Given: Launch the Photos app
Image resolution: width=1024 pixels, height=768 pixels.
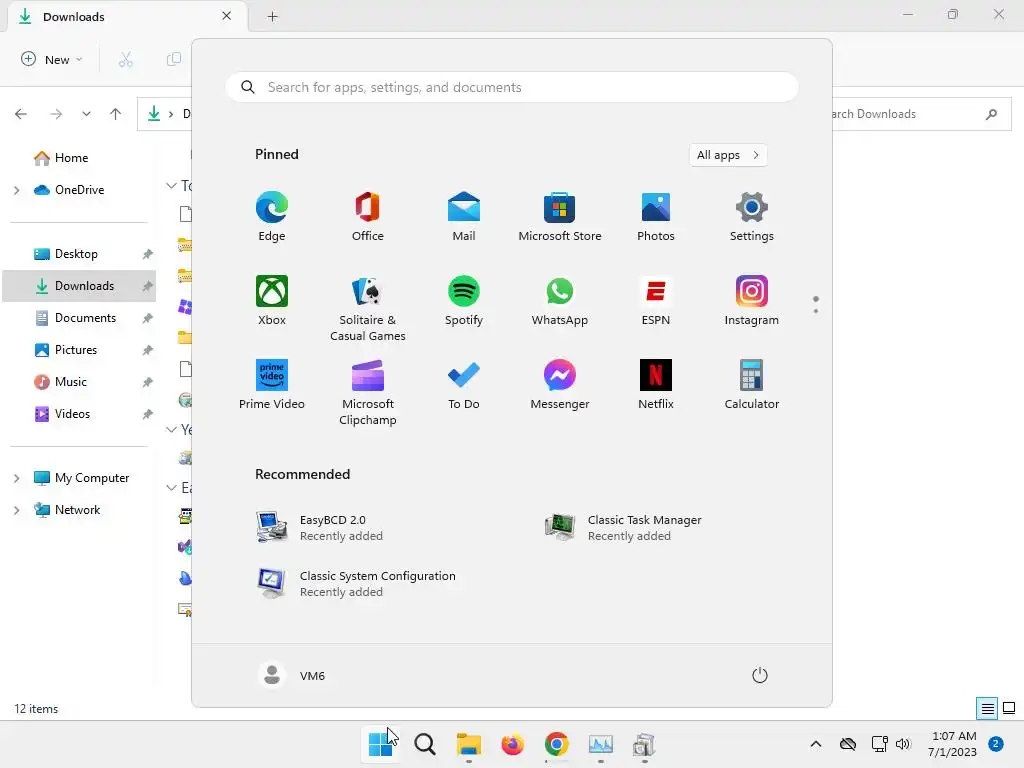Looking at the screenshot, I should click(656, 216).
